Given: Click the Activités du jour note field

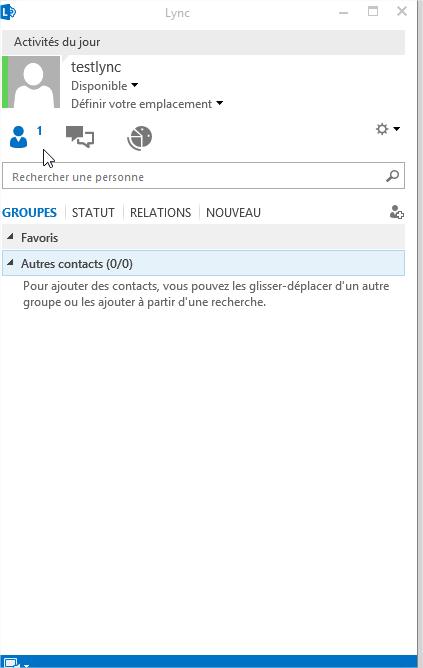Looking at the screenshot, I should [203, 42].
